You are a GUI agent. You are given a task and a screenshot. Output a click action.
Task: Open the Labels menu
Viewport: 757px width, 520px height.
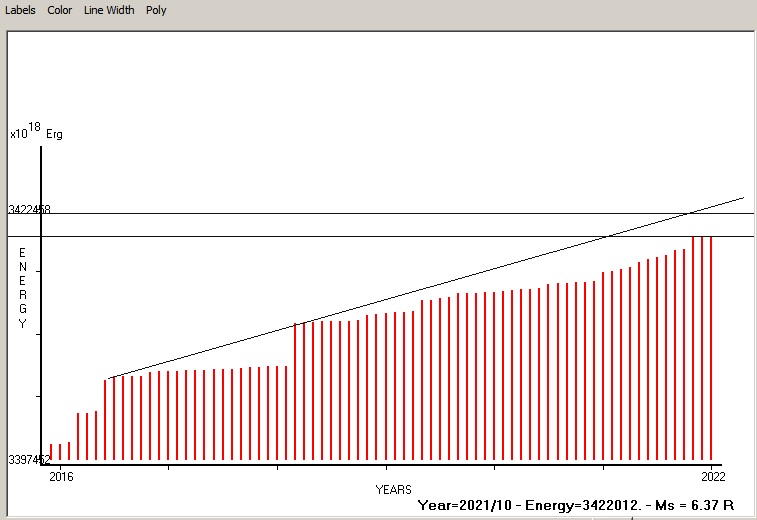(x=20, y=10)
